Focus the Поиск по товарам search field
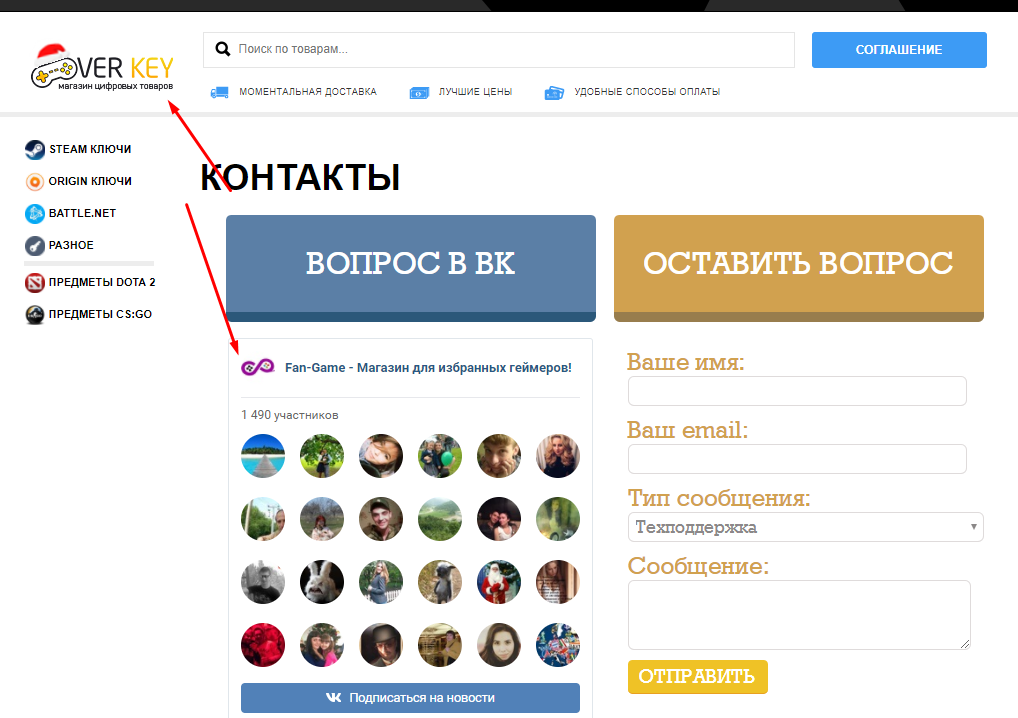Screen dimensions: 1018x718 point(499,50)
